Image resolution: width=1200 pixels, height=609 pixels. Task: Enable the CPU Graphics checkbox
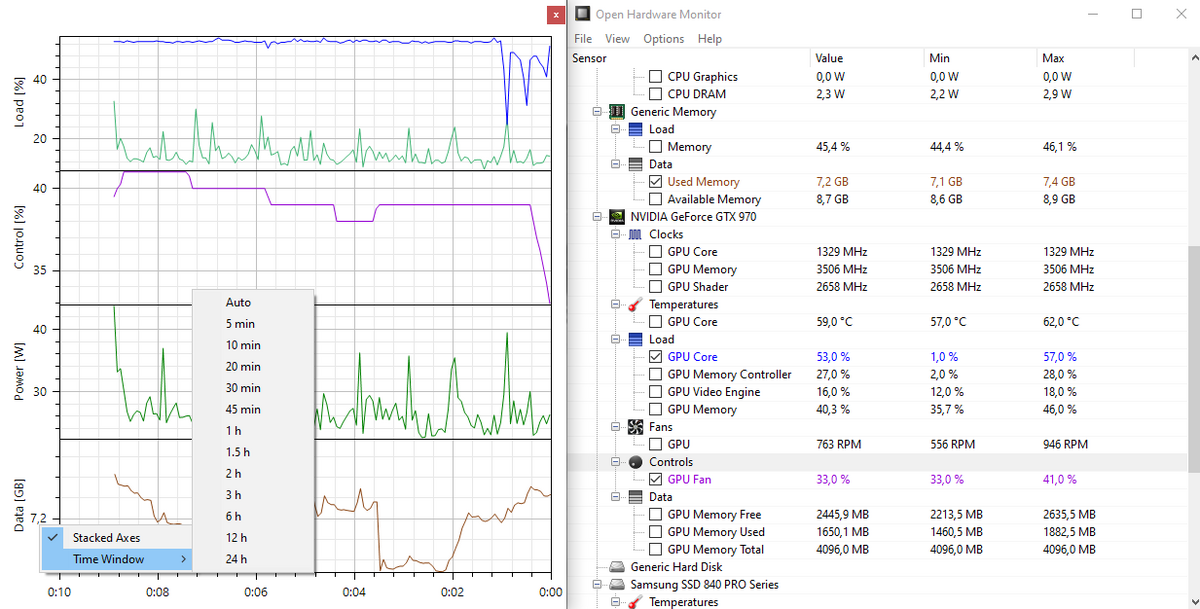click(x=655, y=77)
